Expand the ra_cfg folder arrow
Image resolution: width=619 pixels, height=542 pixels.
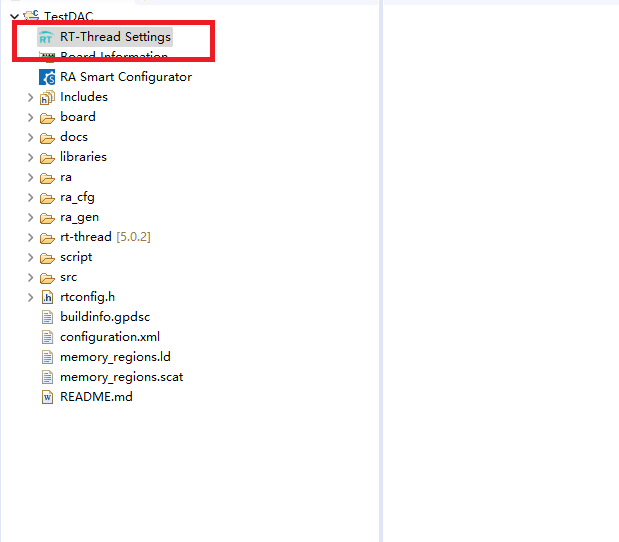(30, 197)
